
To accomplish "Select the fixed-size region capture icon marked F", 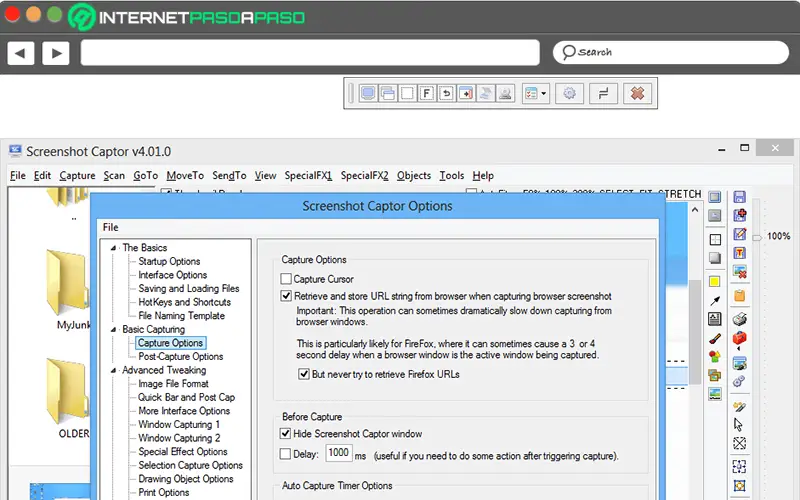I will click(x=425, y=94).
